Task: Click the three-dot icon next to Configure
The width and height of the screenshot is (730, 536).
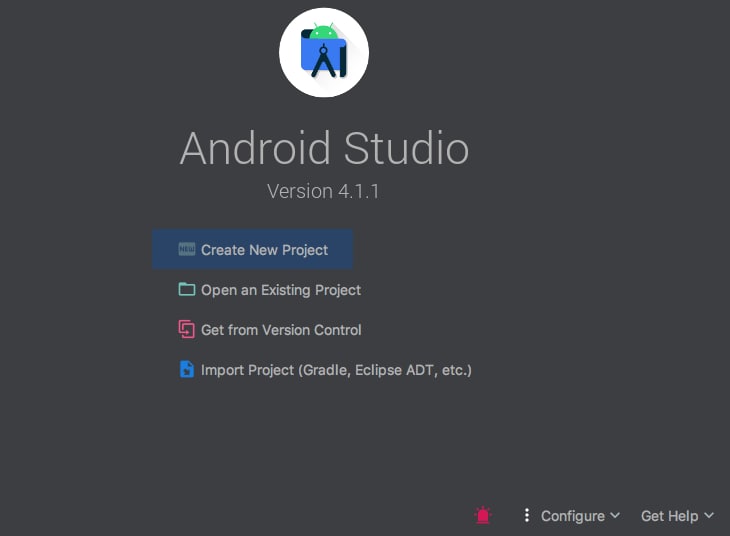Action: pos(527,515)
